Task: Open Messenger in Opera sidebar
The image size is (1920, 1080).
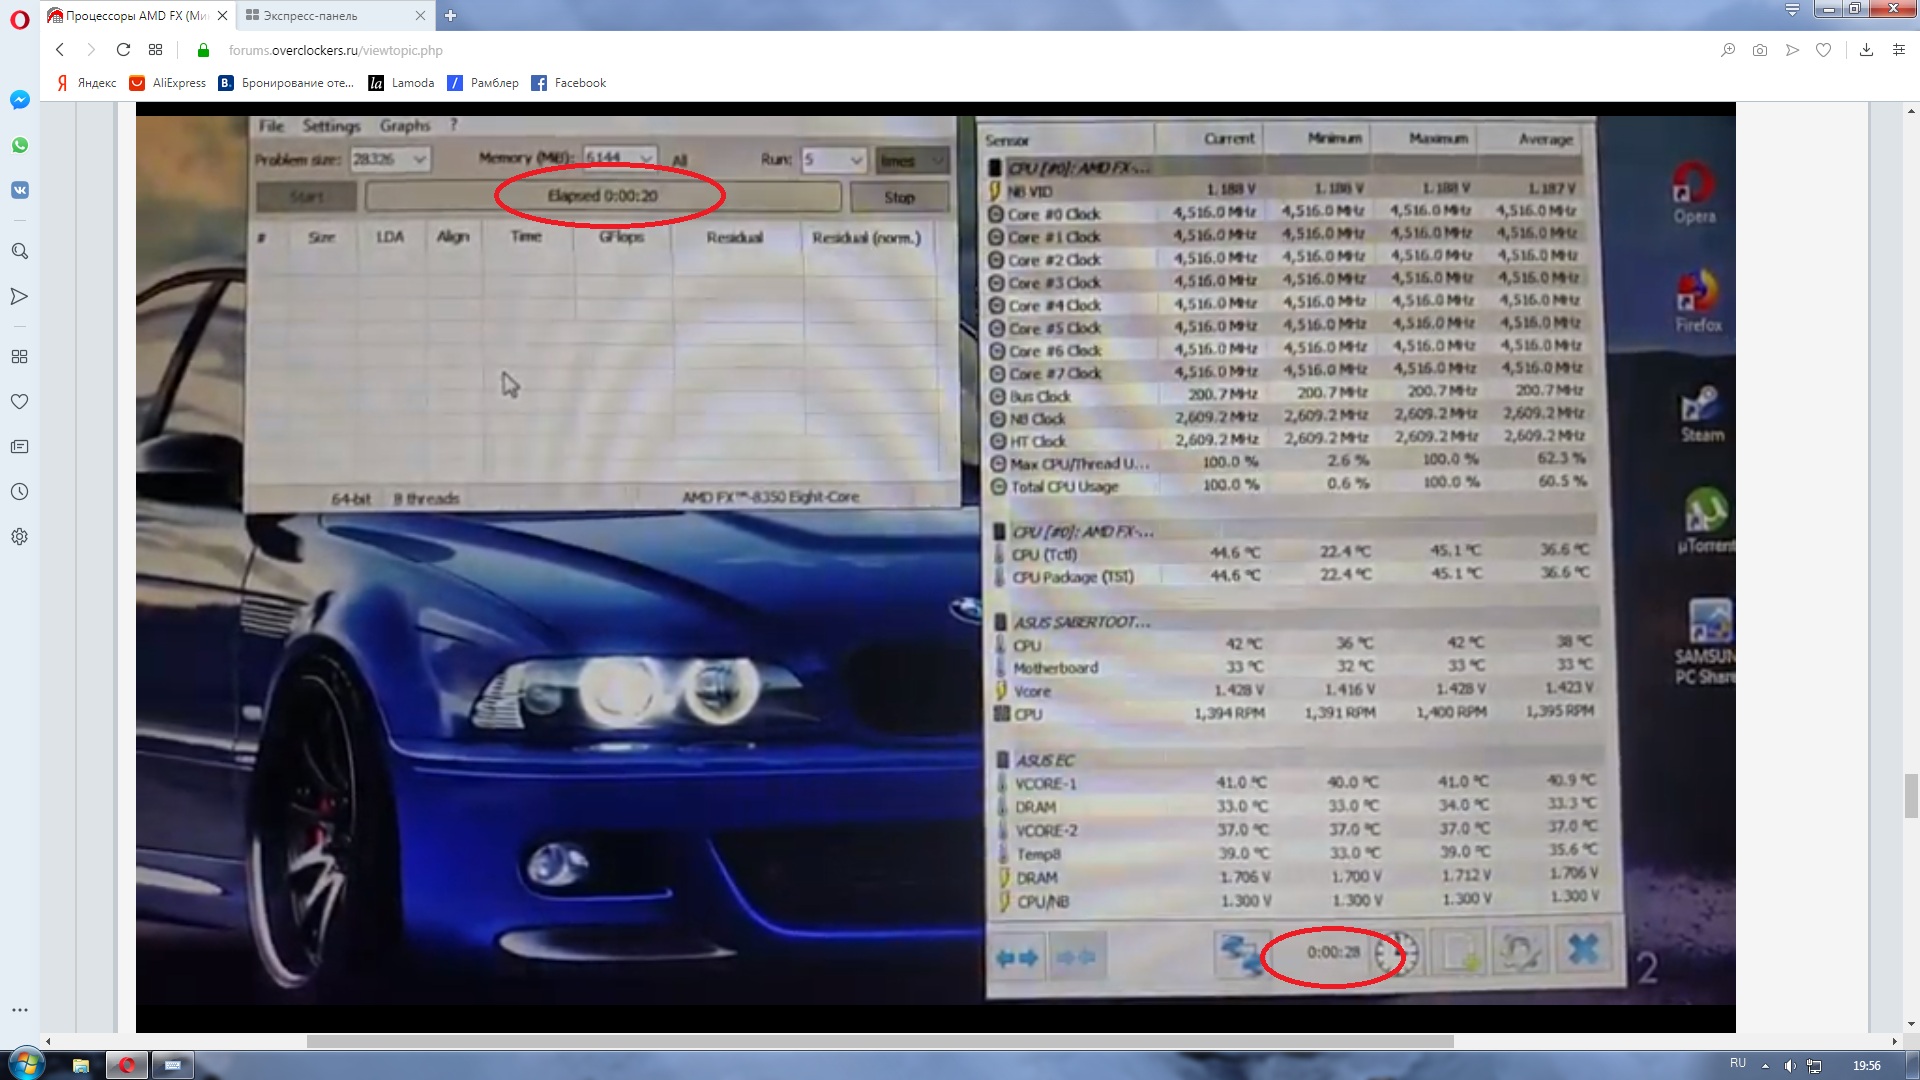Action: tap(19, 100)
